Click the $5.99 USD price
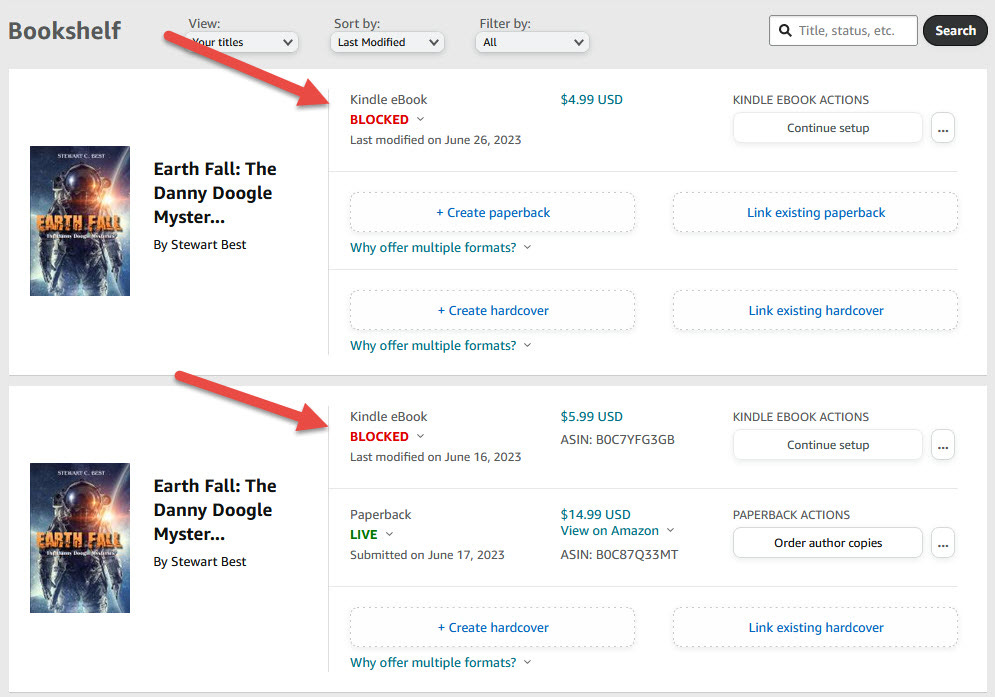Image resolution: width=995 pixels, height=697 pixels. pos(591,416)
